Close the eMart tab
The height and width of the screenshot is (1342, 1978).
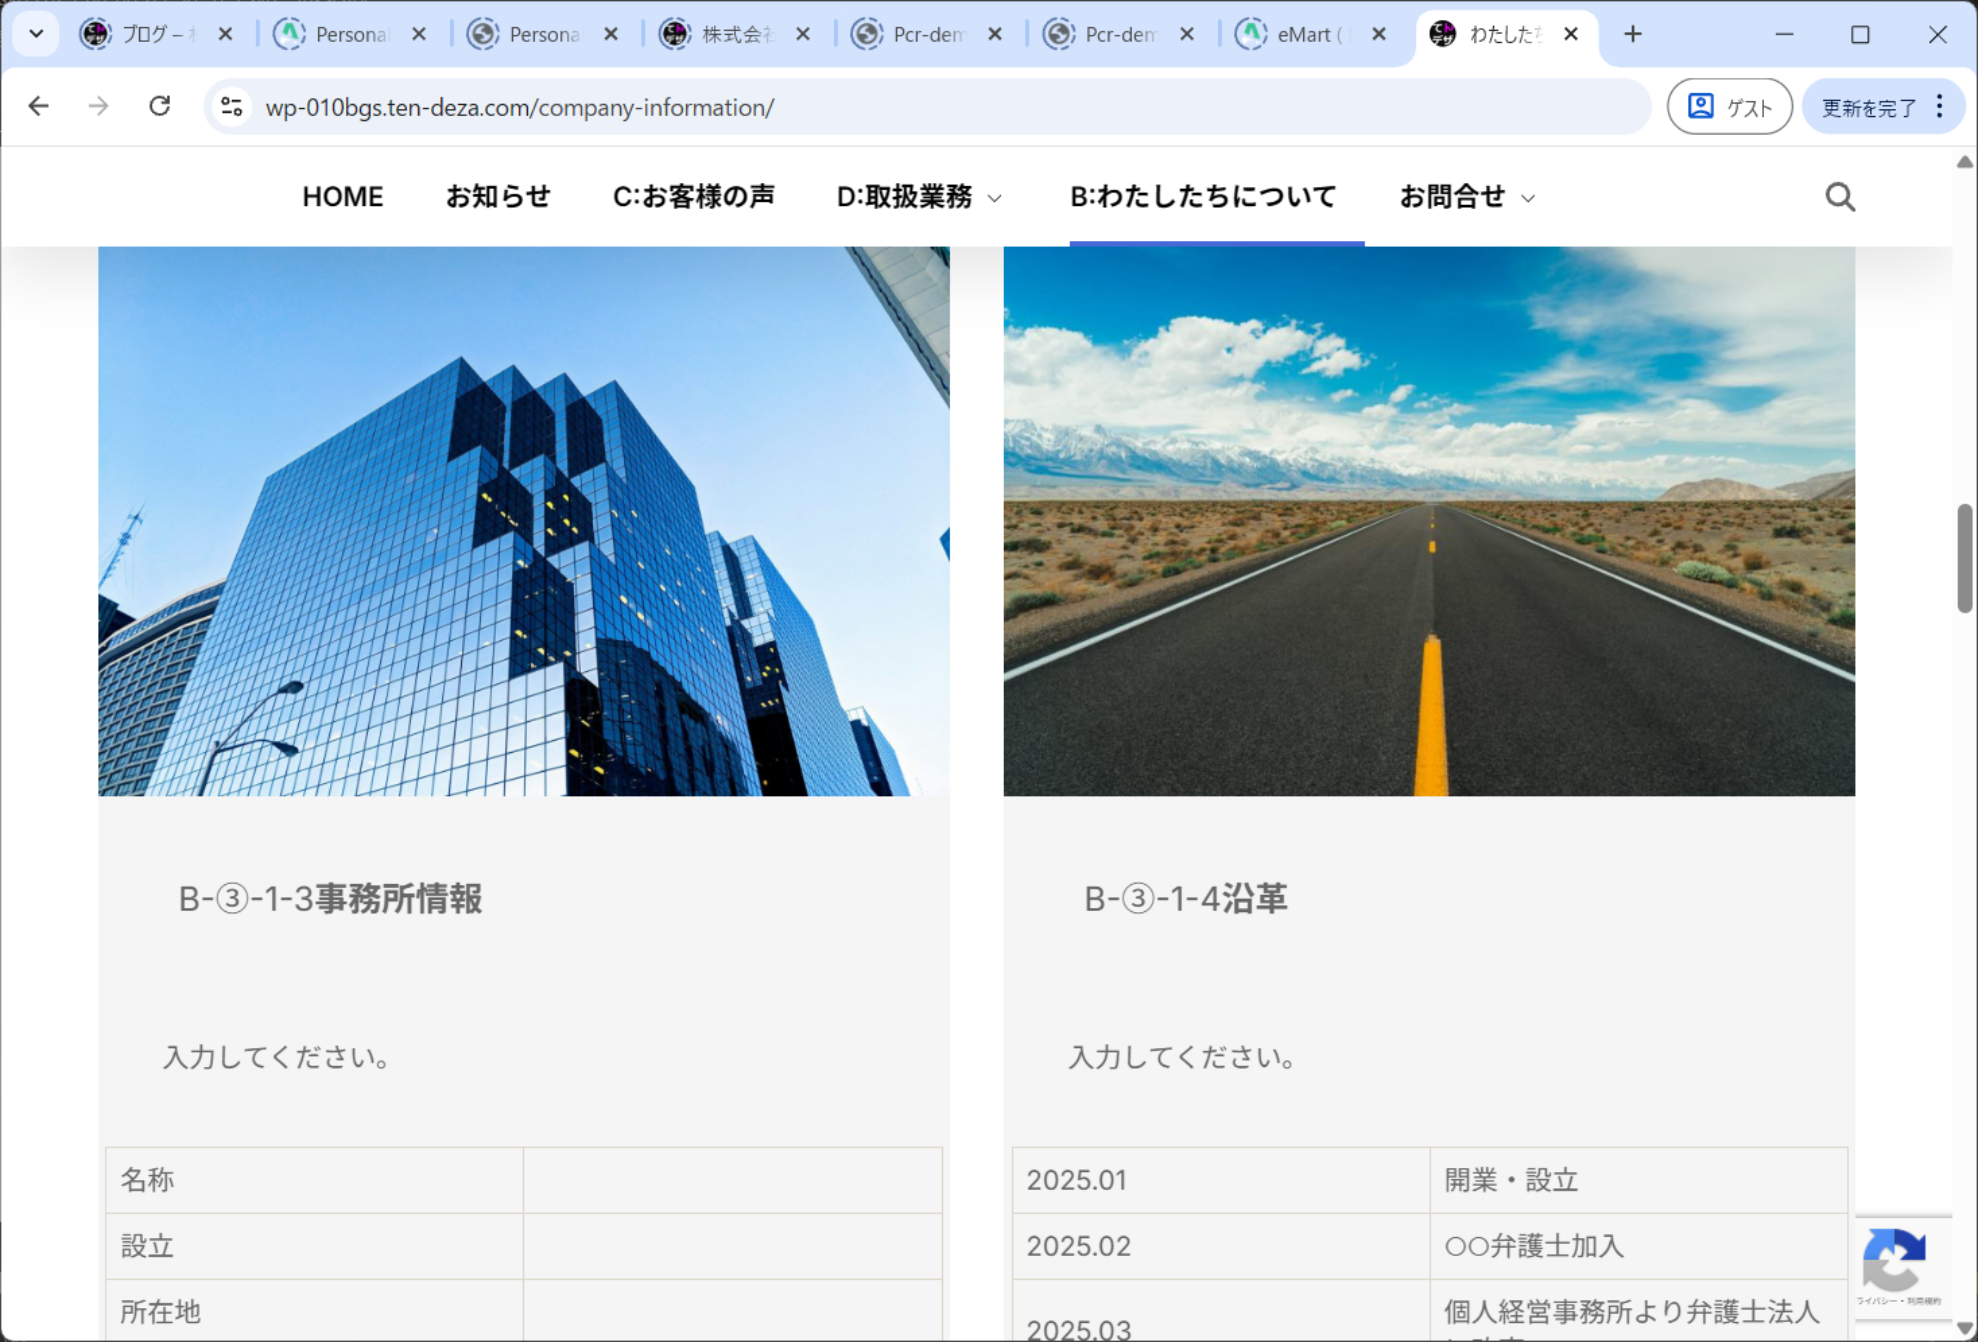click(x=1379, y=34)
